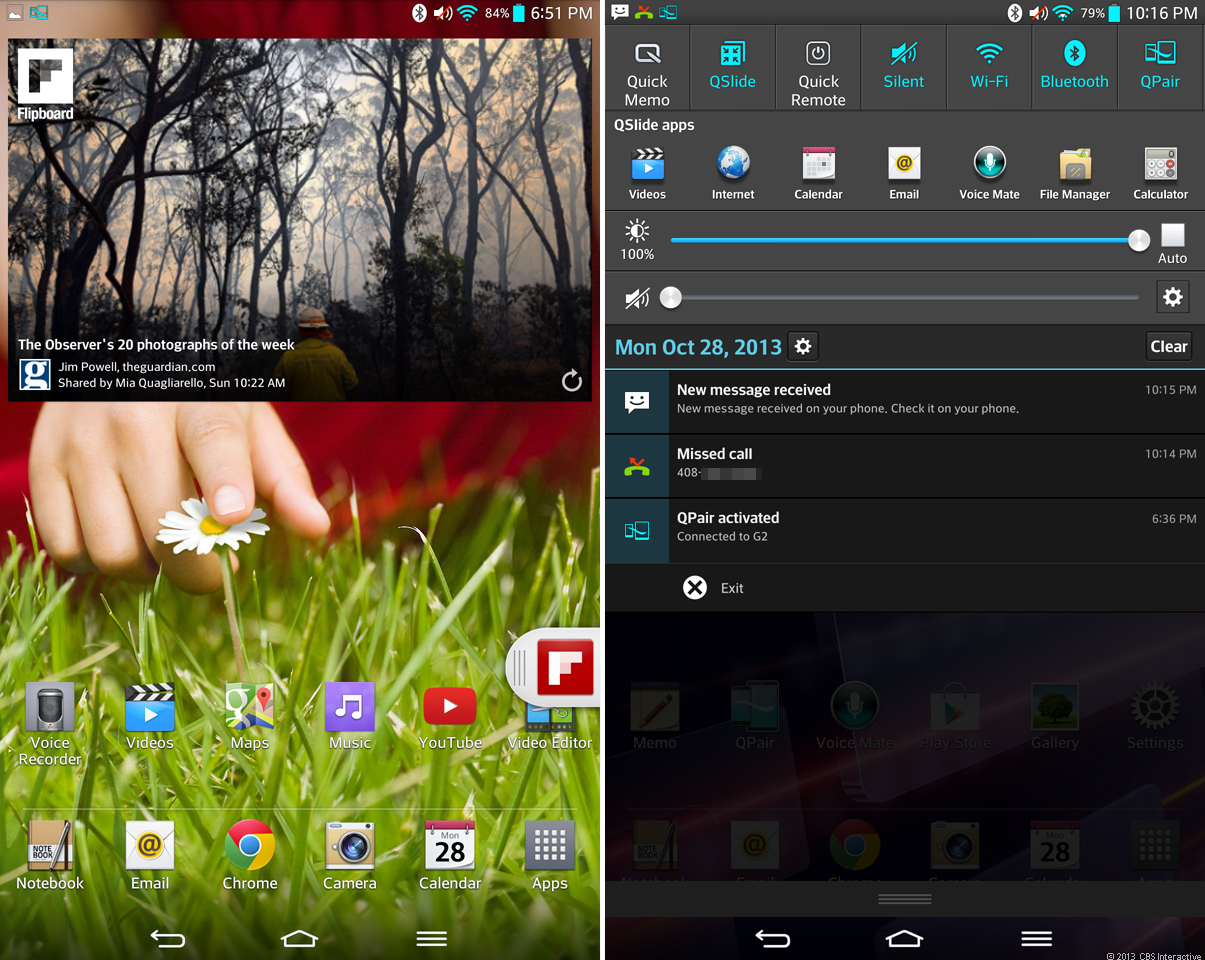Collapse notification panel using bottom handle
This screenshot has height=960, width=1205.
tap(904, 899)
